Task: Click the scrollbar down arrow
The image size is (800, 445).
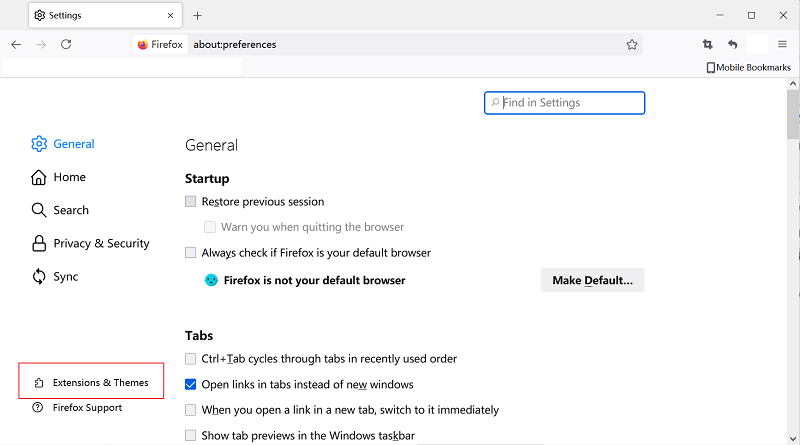Action: [793, 439]
